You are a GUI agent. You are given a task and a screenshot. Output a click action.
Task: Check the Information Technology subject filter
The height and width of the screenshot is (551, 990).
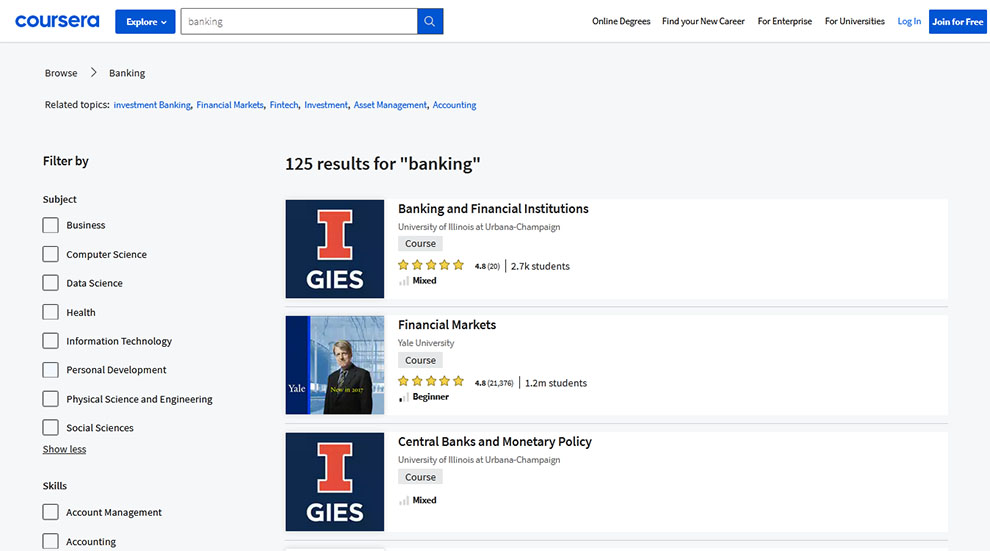coord(51,341)
